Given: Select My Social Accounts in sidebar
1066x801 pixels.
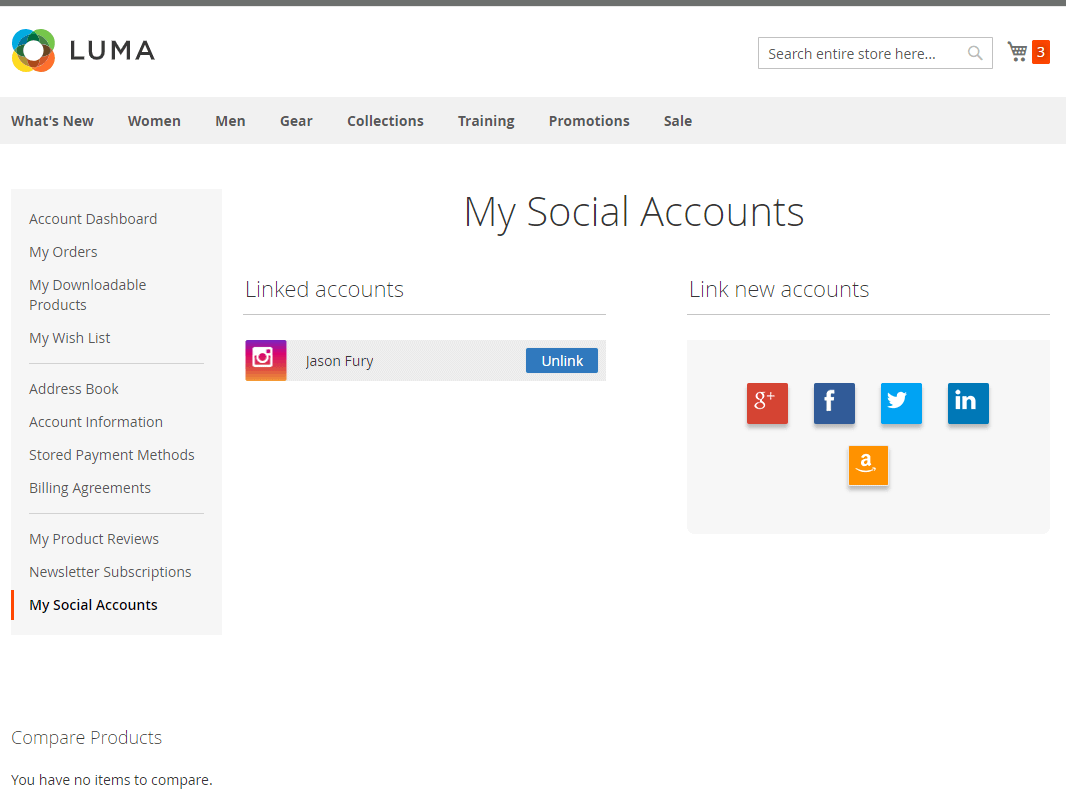Looking at the screenshot, I should pos(93,605).
